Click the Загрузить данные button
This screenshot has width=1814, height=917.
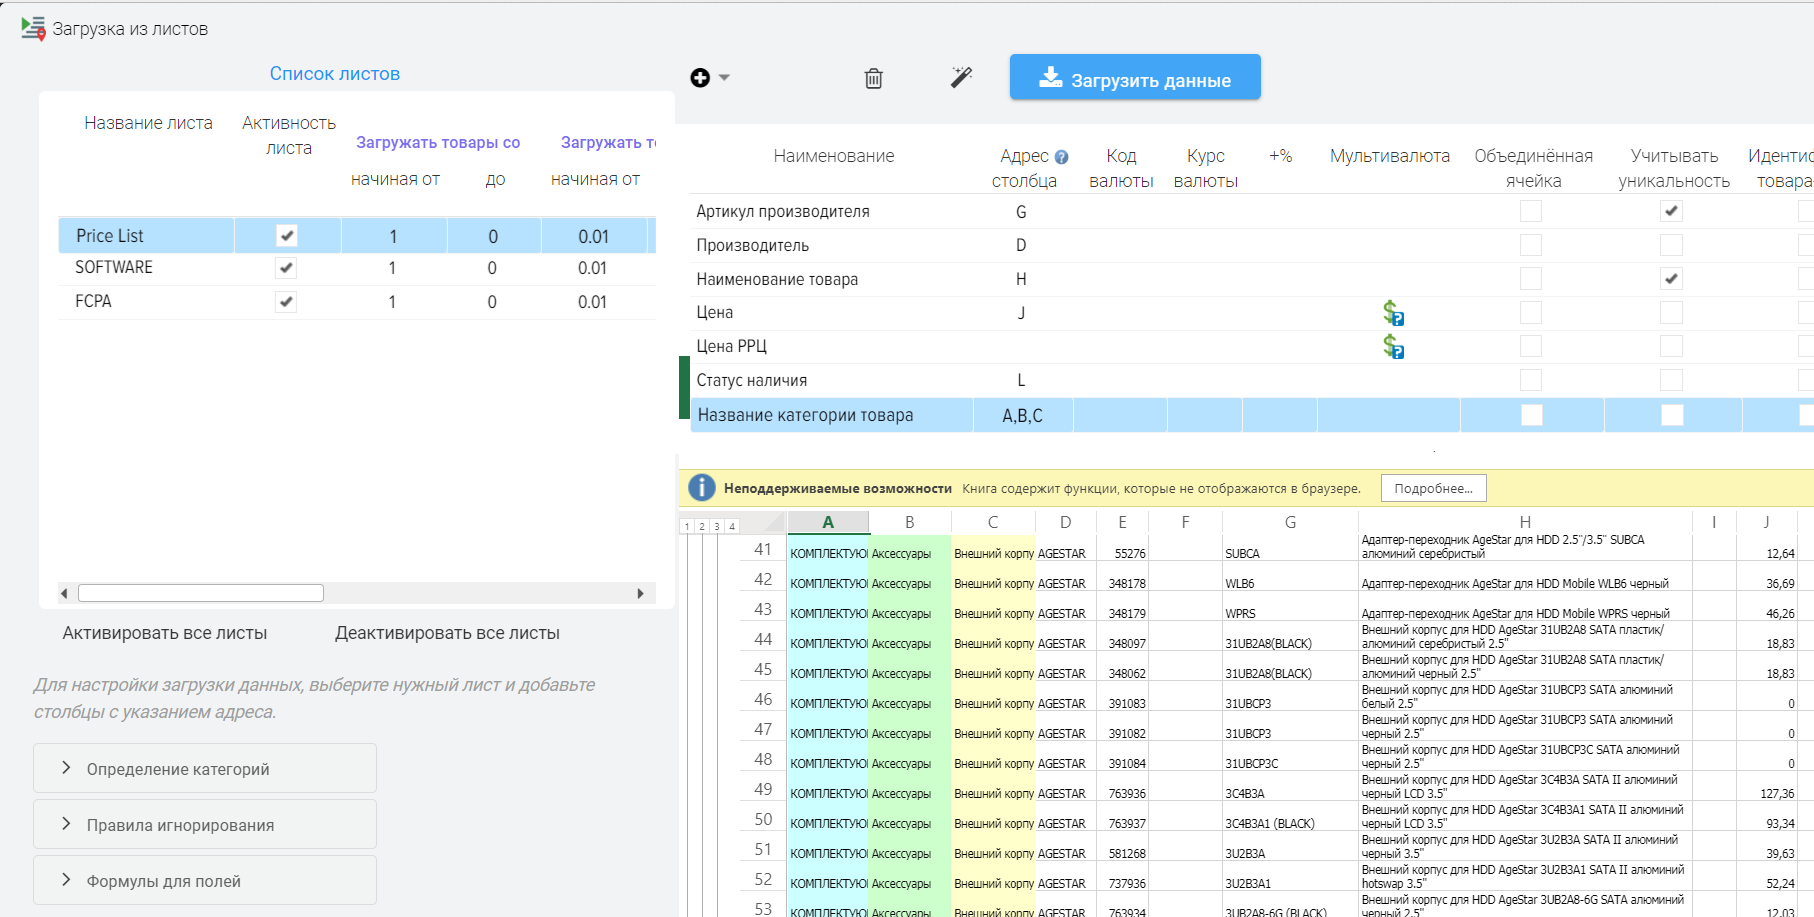[1134, 78]
